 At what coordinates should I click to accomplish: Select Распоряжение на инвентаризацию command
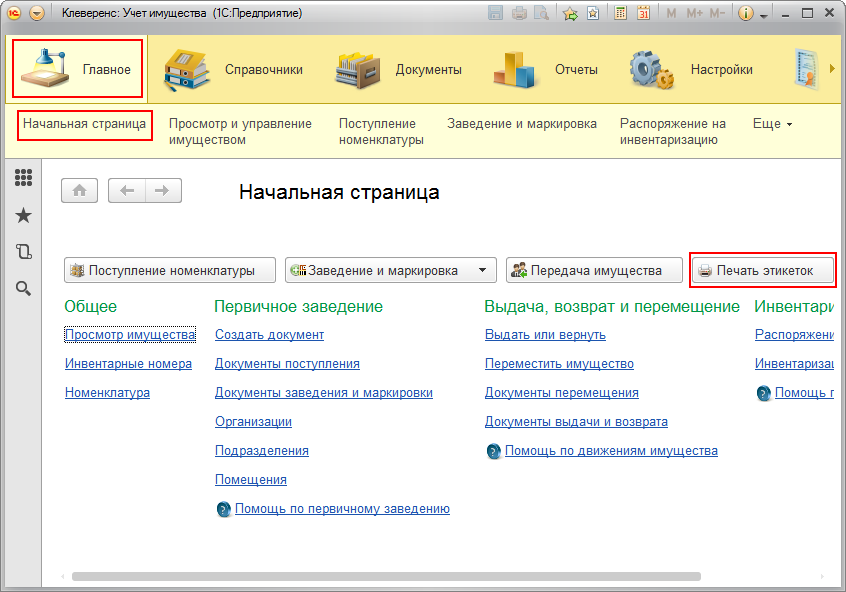[x=672, y=132]
